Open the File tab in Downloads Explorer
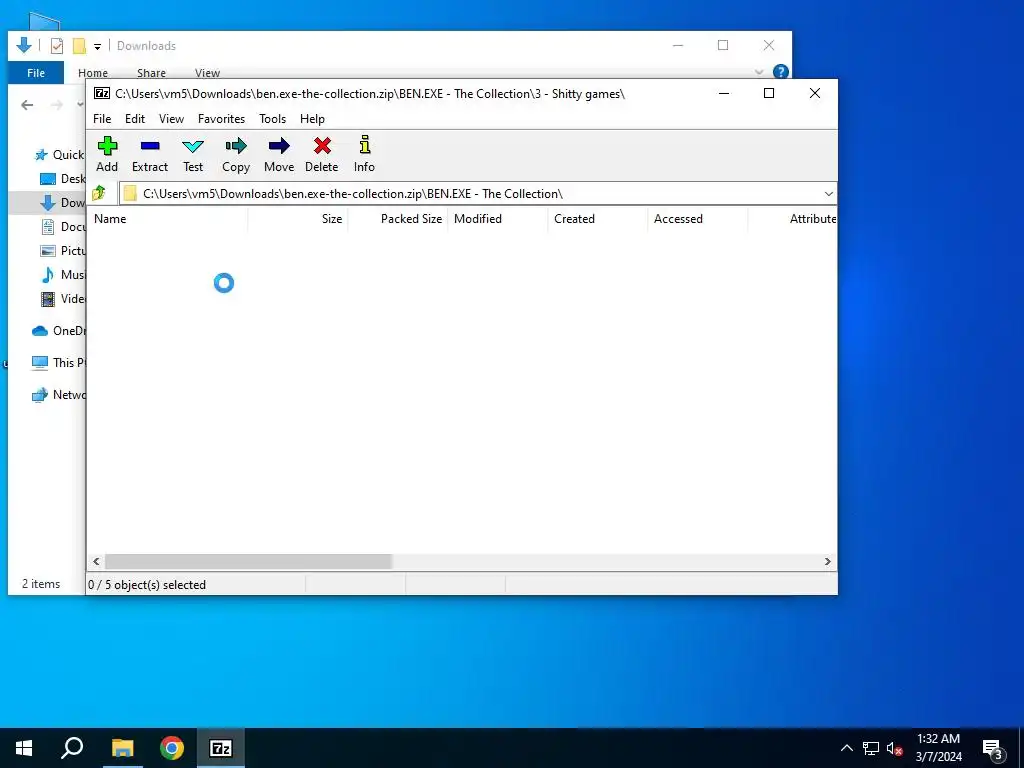 36,73
